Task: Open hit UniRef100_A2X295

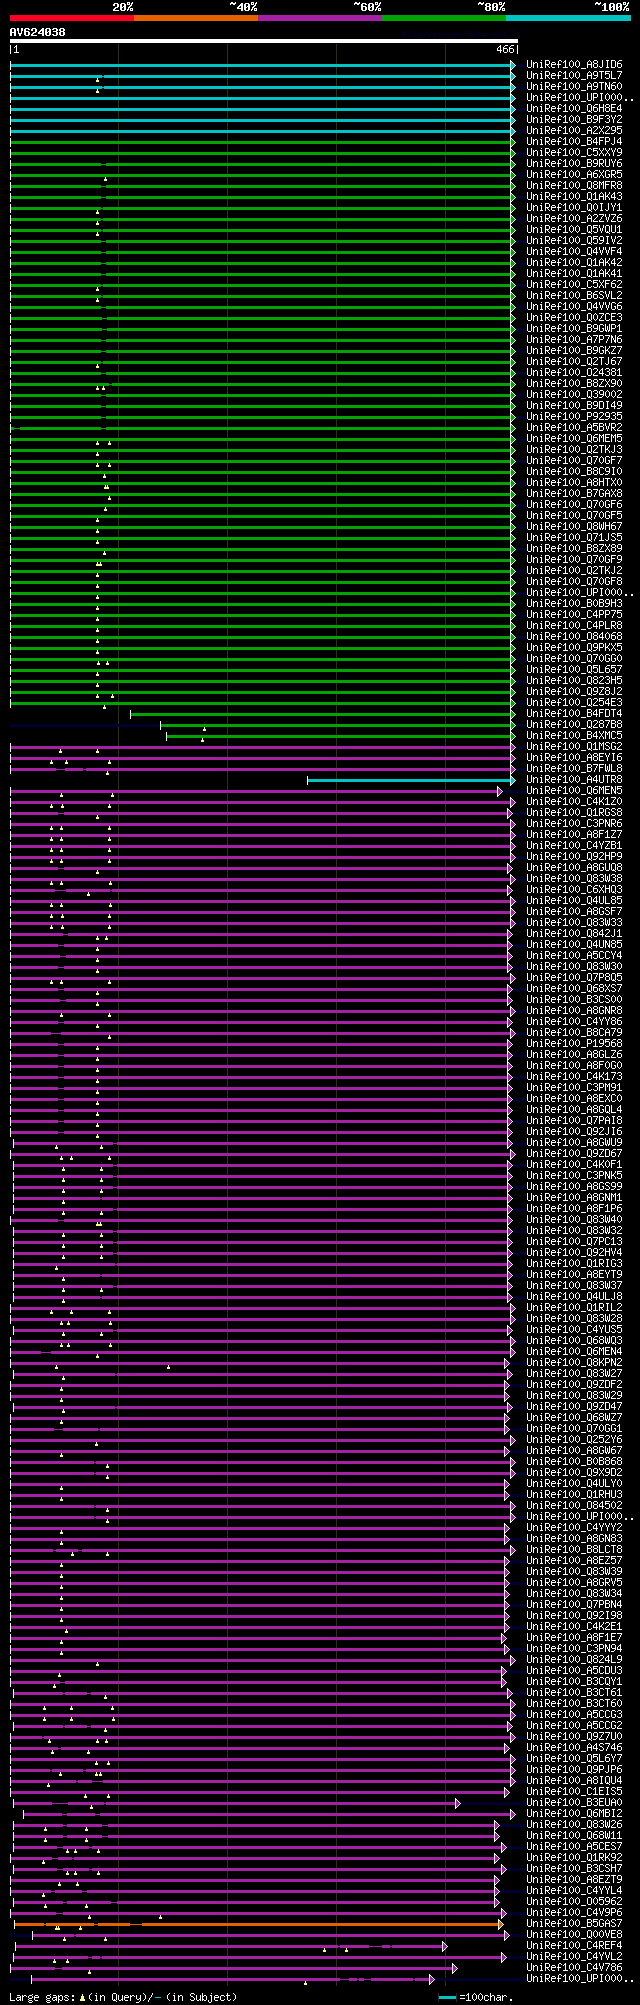Action: point(574,130)
